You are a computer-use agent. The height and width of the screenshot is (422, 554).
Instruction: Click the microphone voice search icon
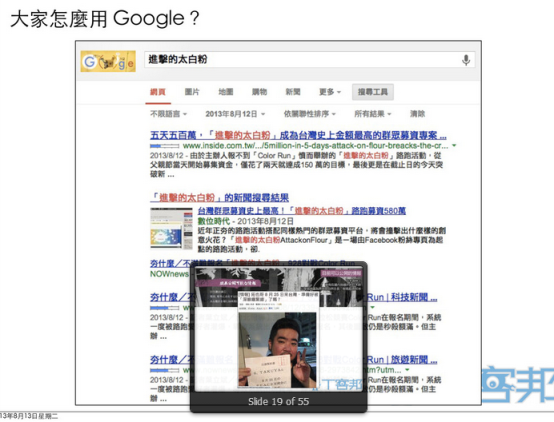pyautogui.click(x=466, y=60)
